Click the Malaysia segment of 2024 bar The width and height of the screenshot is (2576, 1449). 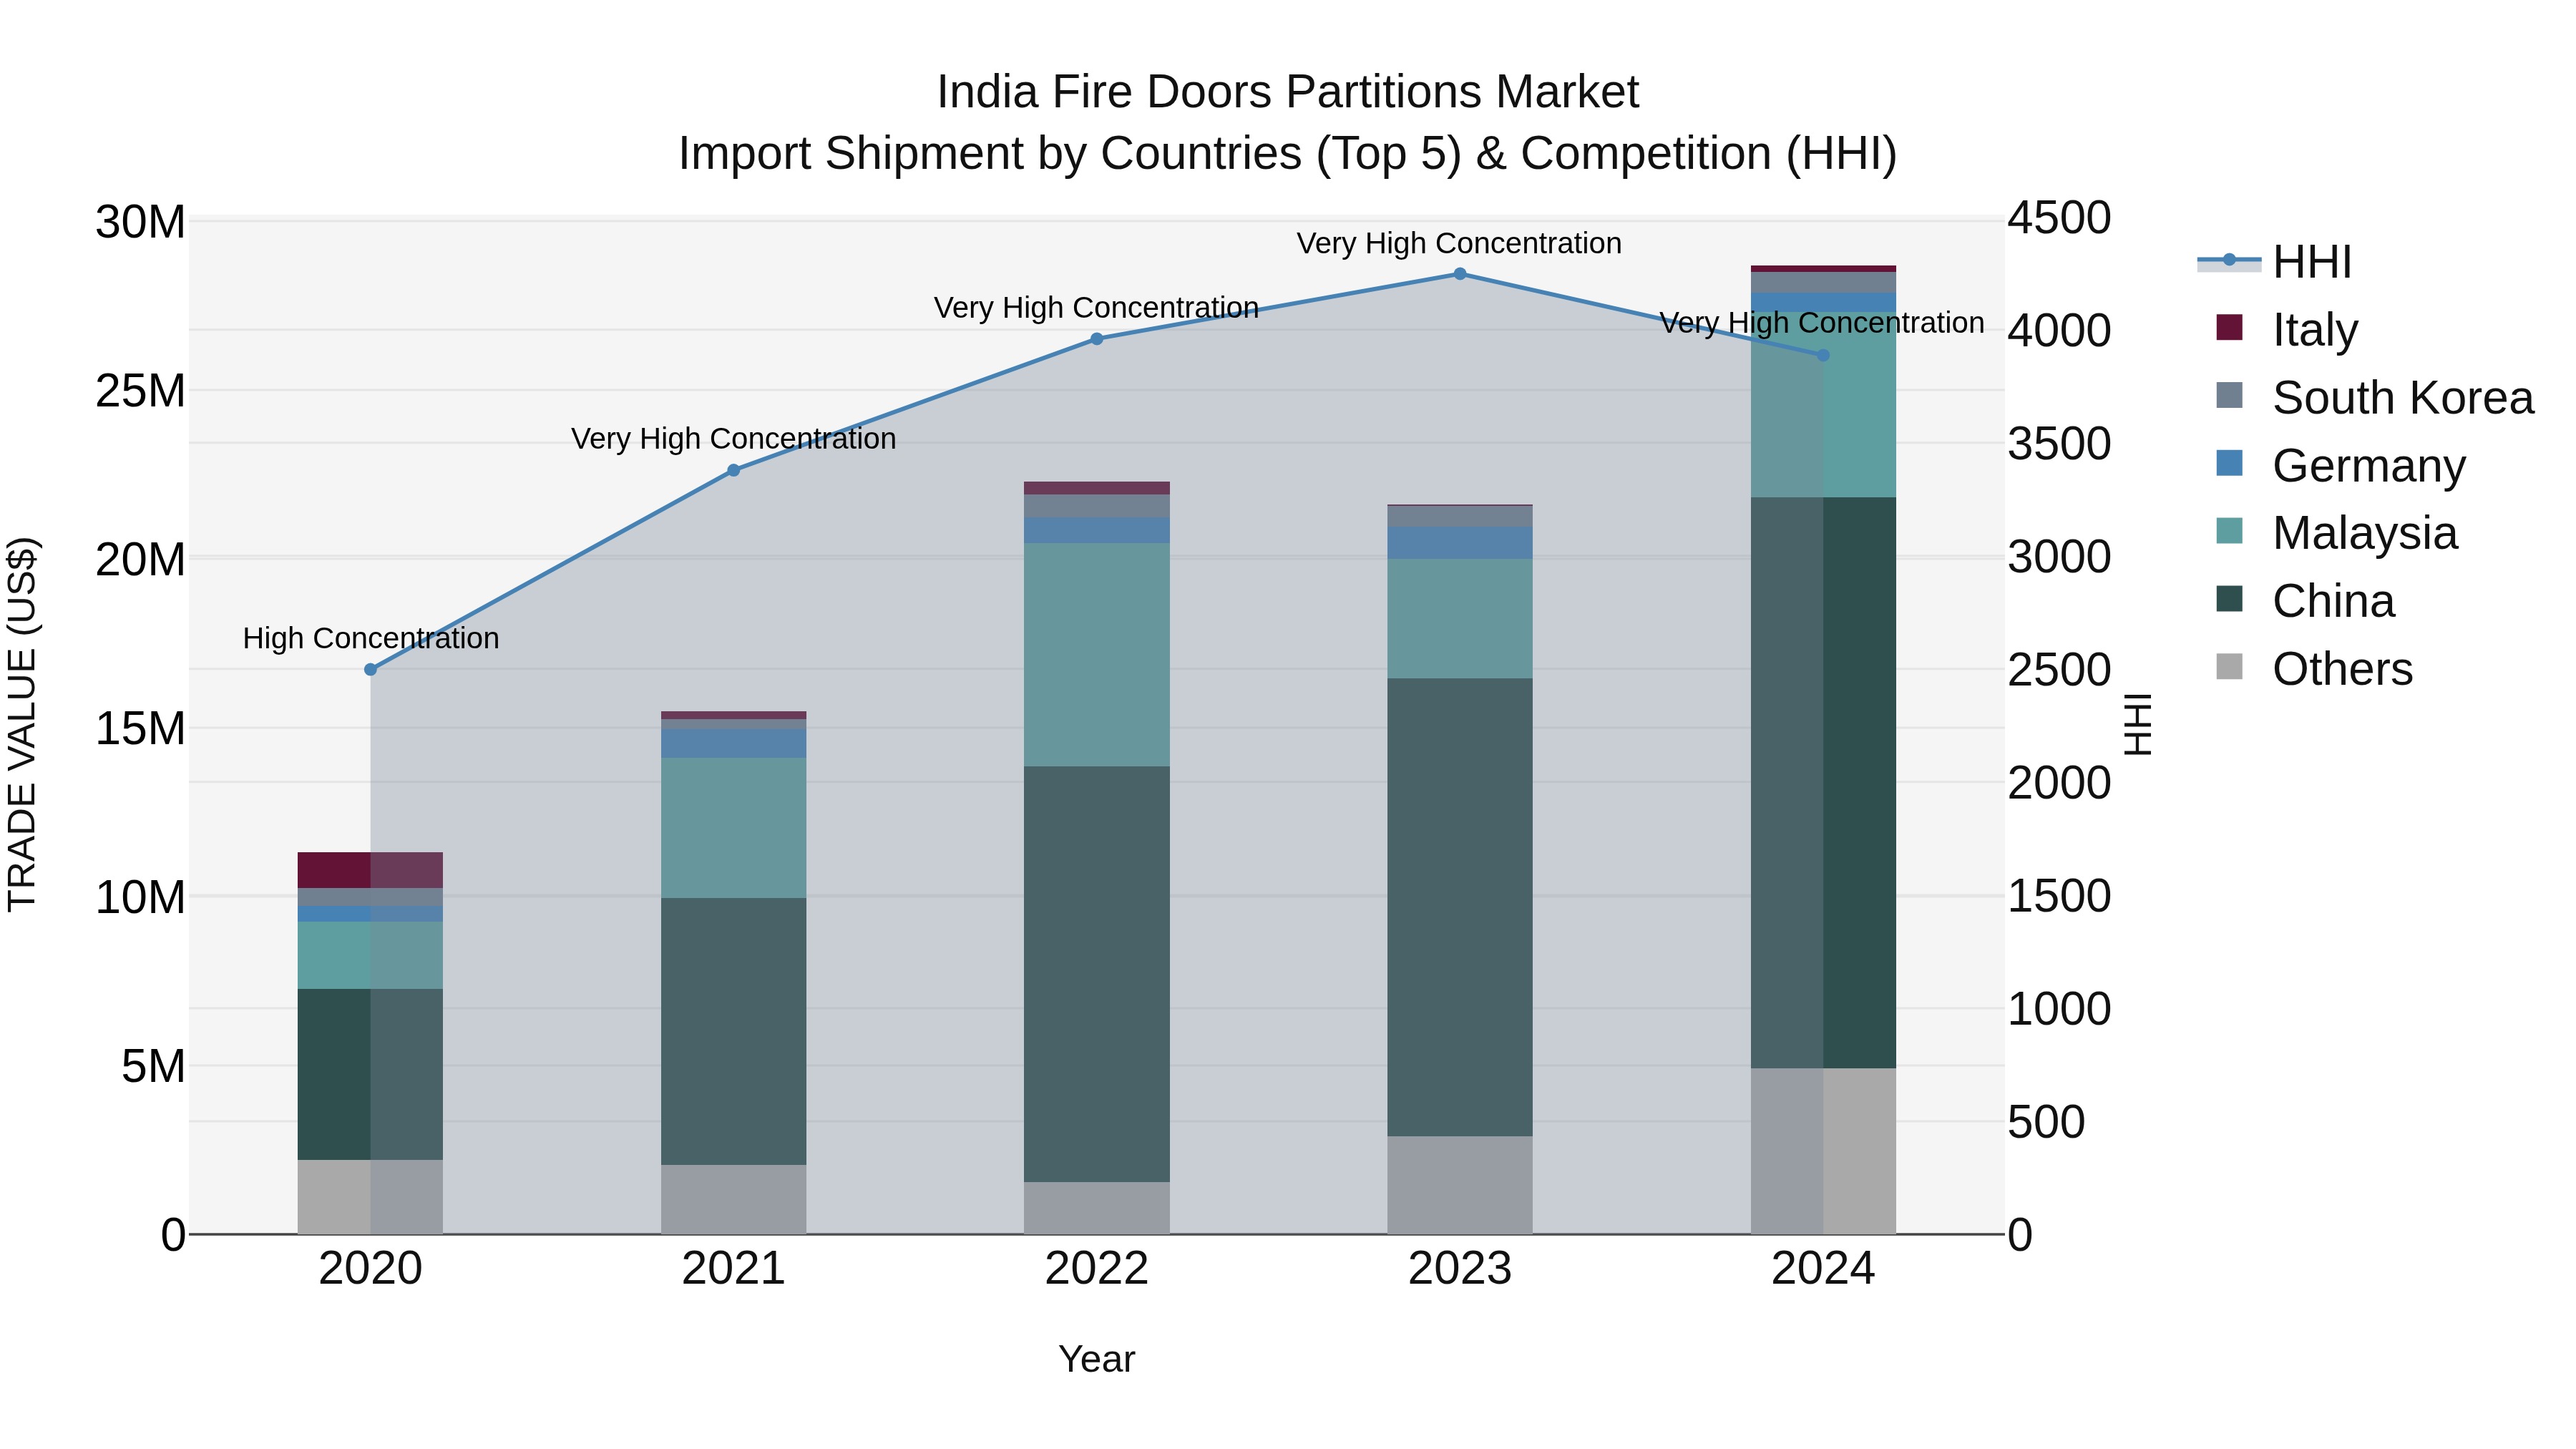(x=1822, y=404)
